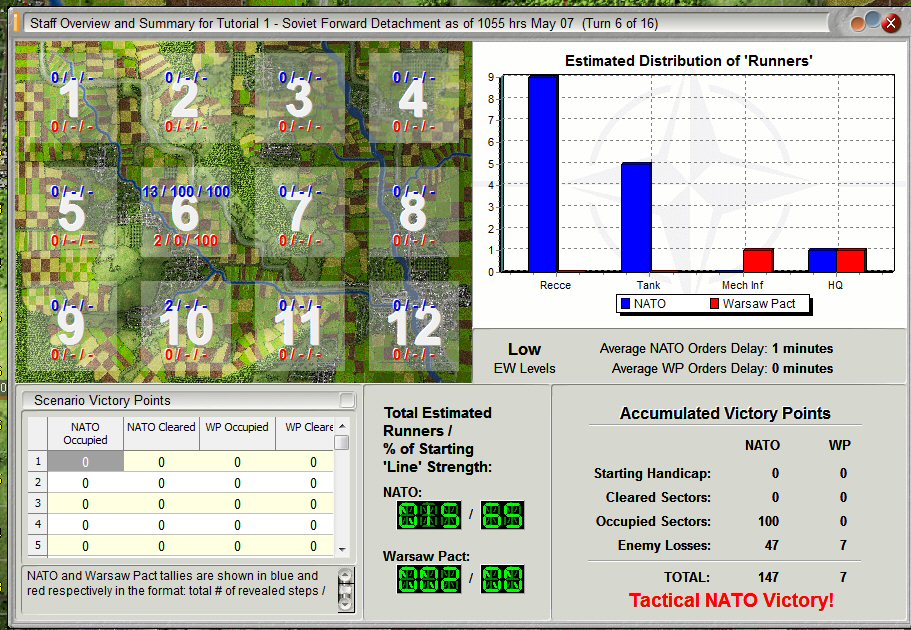Select sector 1 tile on the map
The height and width of the screenshot is (630, 911).
click(72, 99)
